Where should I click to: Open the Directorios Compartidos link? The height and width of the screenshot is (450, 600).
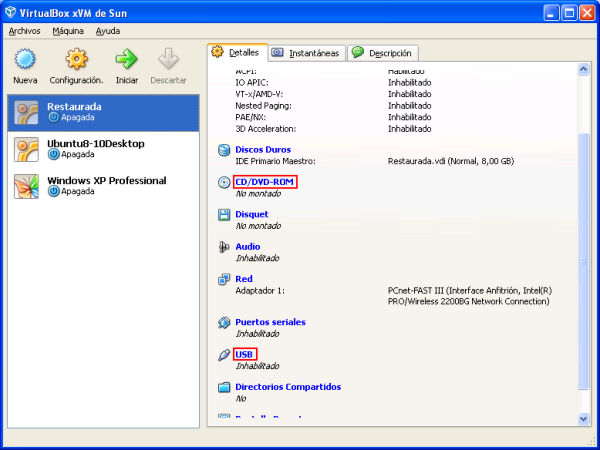point(288,387)
